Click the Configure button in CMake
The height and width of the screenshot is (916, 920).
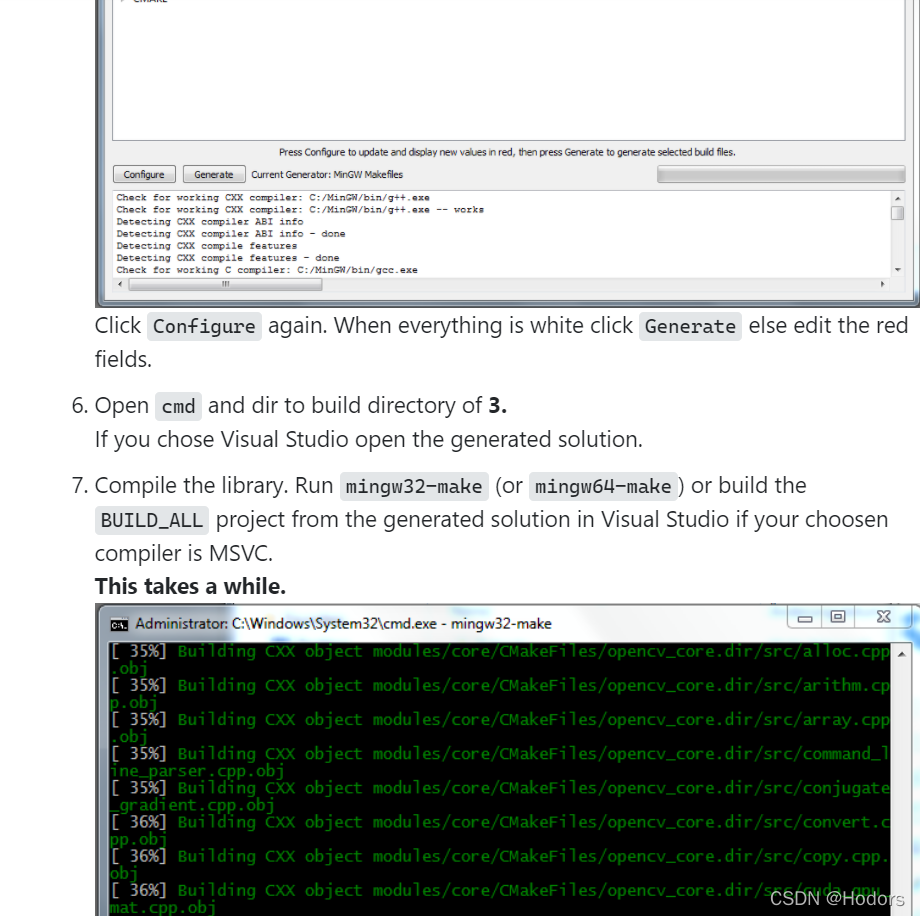click(x=143, y=173)
